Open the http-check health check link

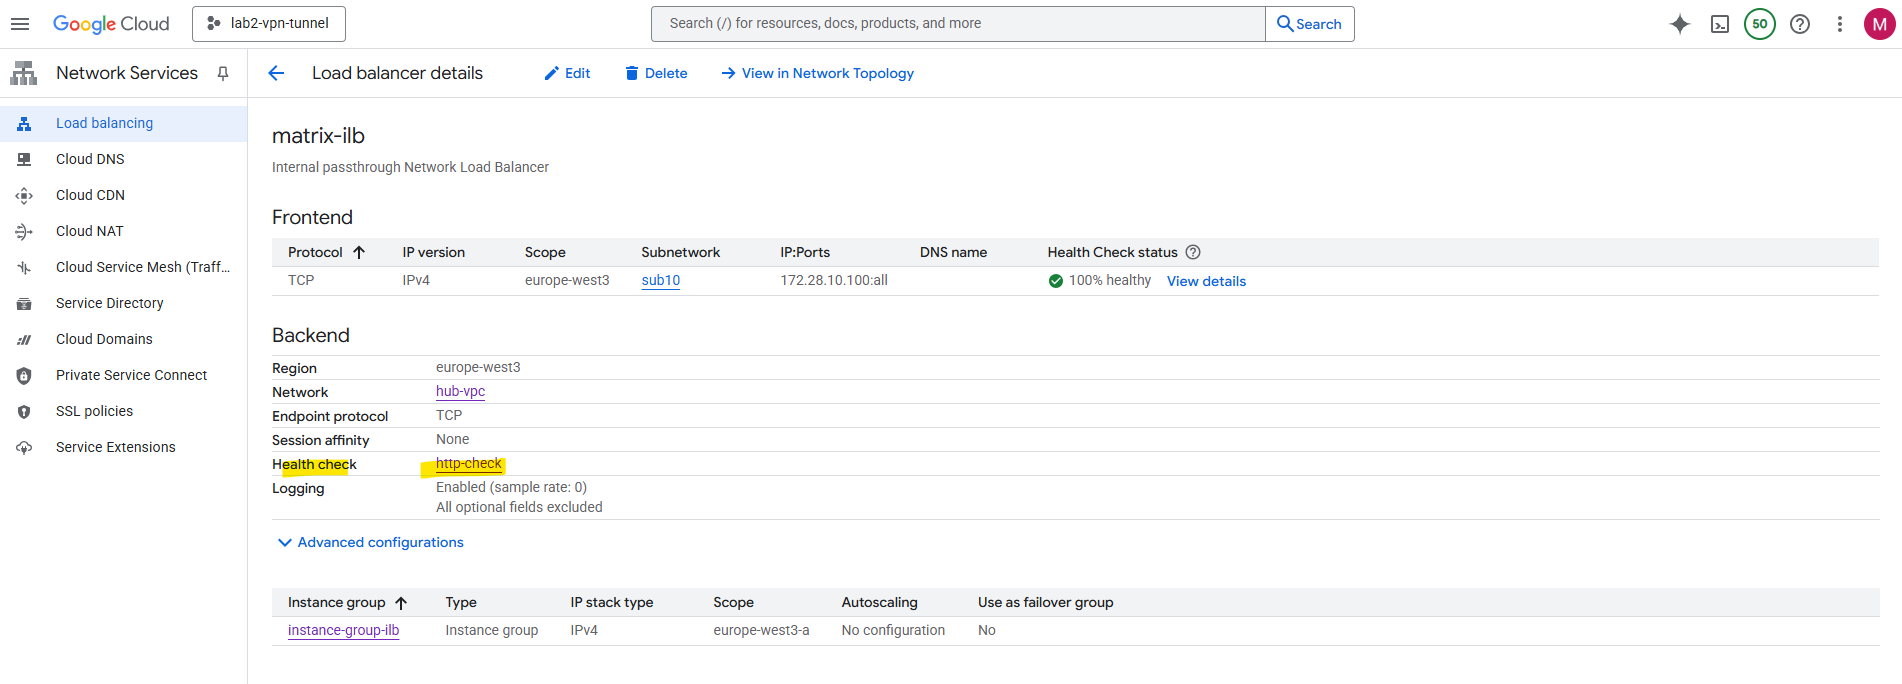468,463
